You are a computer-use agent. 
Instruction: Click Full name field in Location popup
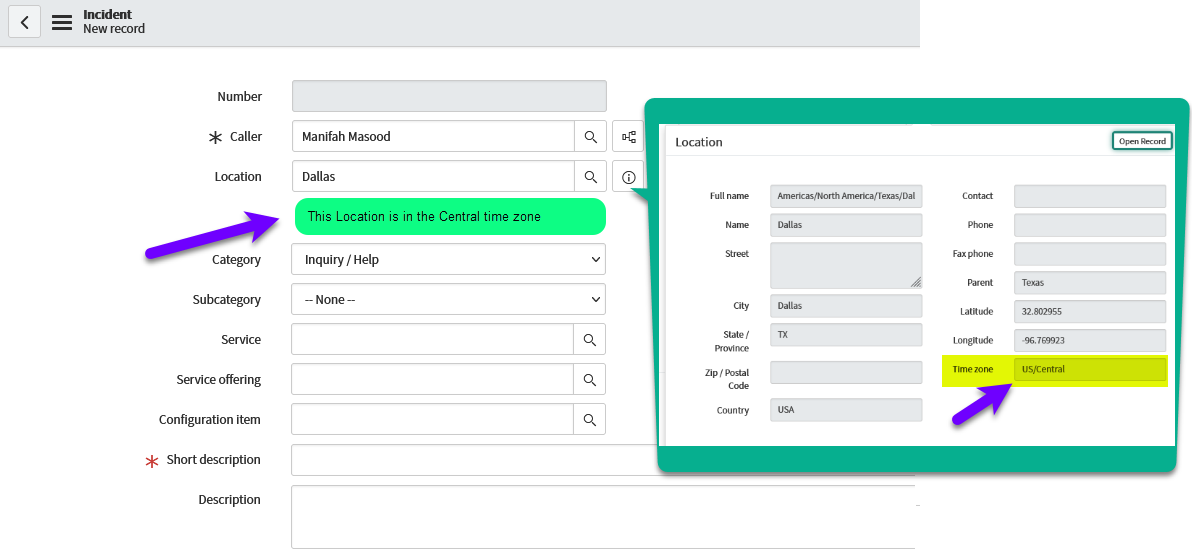[x=846, y=195]
